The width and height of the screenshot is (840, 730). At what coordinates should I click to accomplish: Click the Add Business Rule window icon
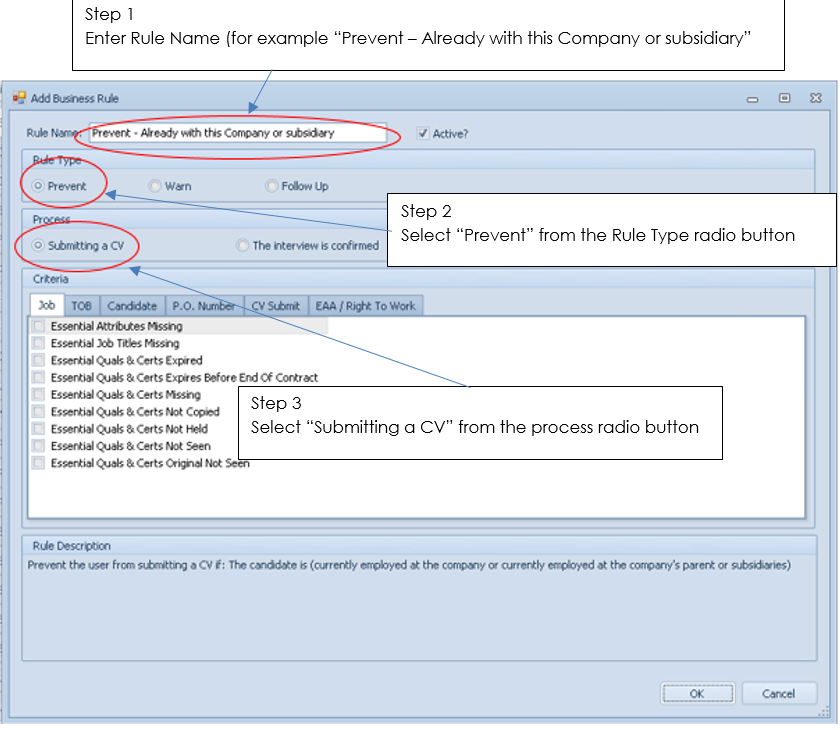[x=18, y=98]
